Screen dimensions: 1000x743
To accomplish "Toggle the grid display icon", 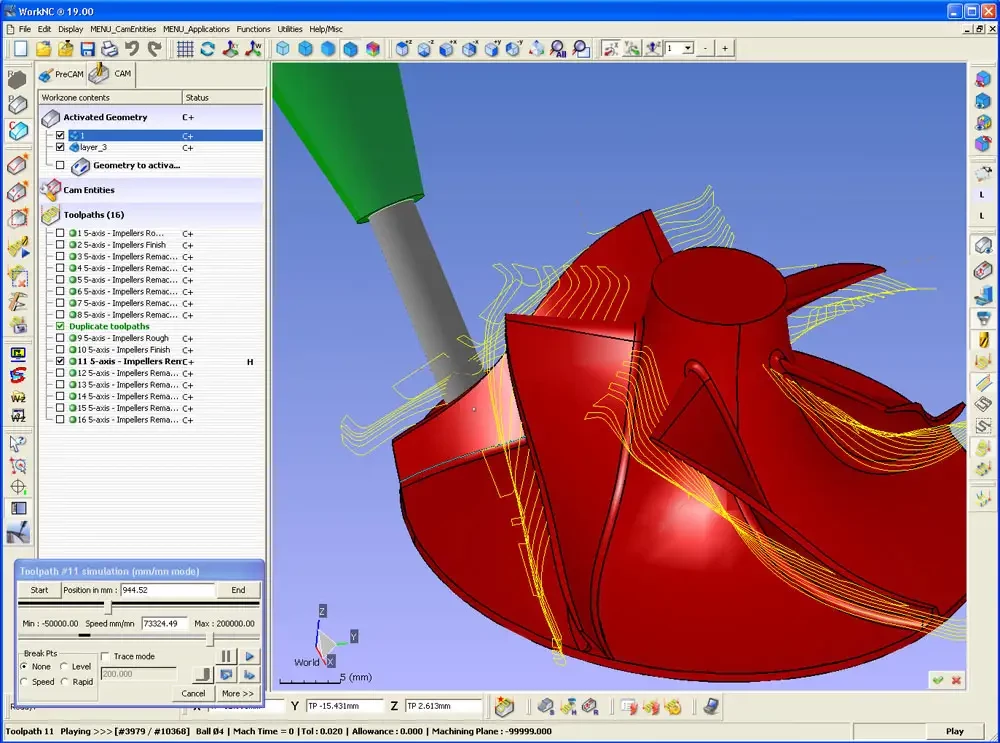I will [x=185, y=48].
